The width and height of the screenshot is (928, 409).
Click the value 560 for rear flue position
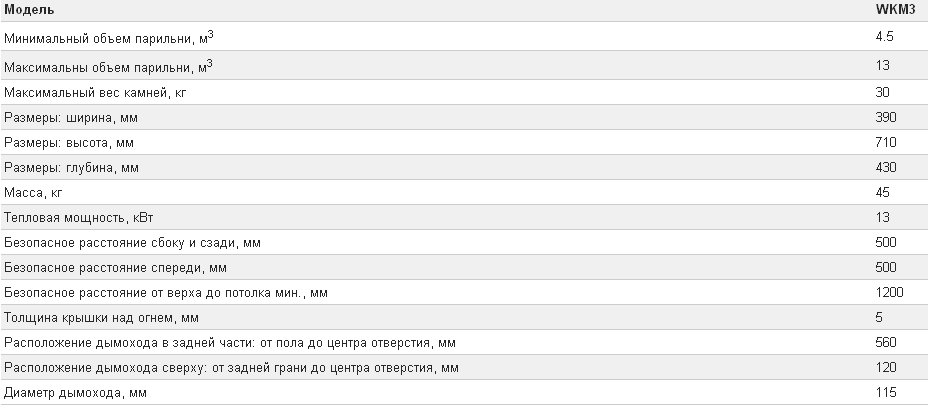(886, 342)
